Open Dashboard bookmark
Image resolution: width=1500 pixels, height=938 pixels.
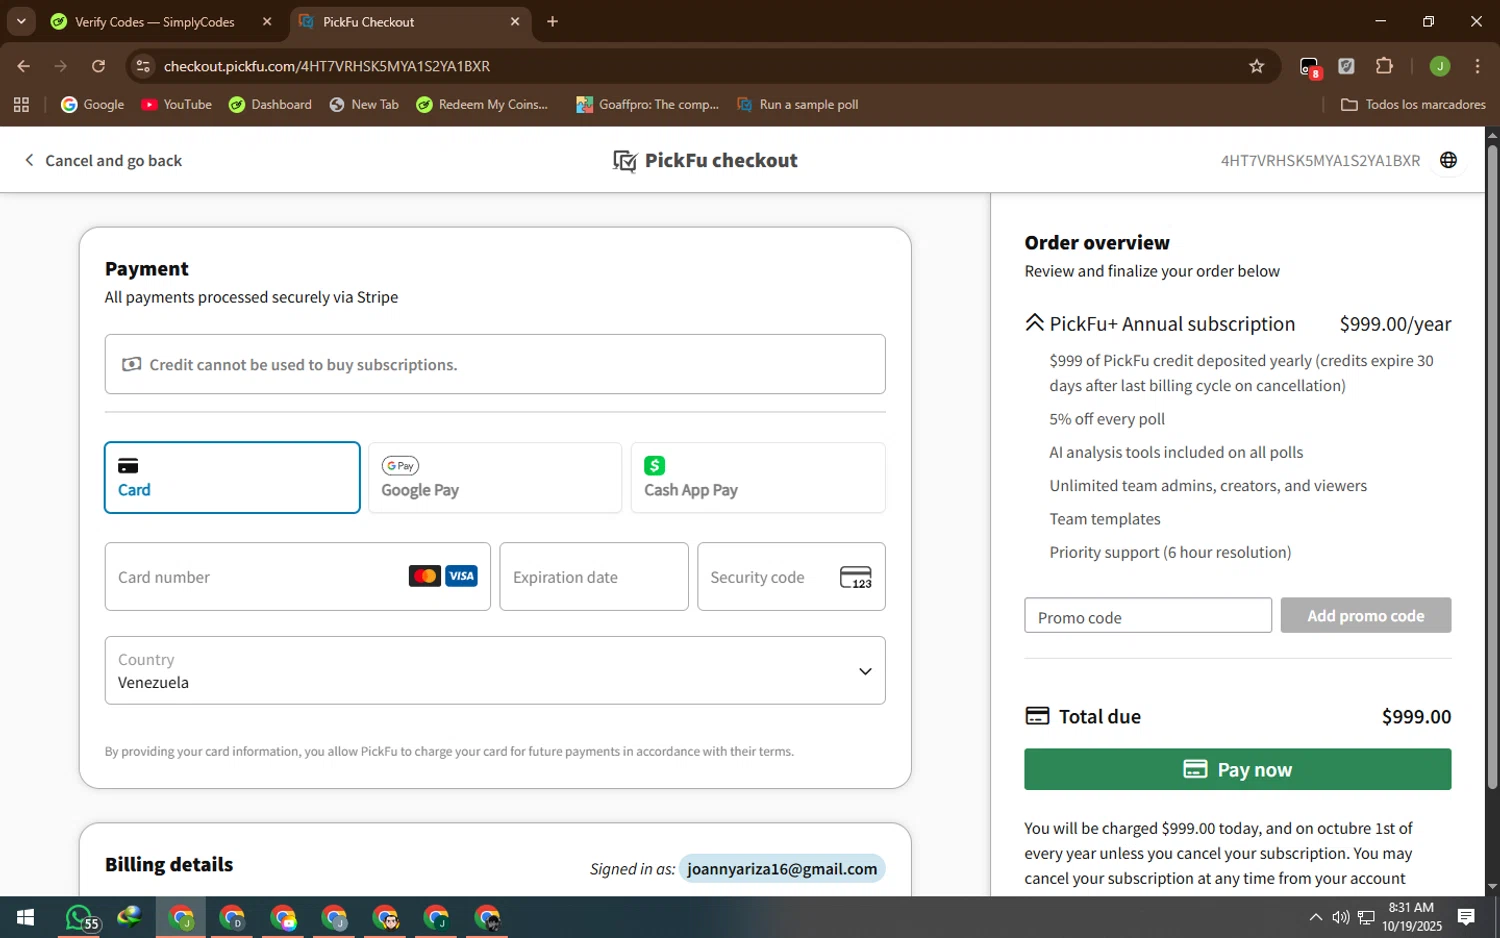coord(270,105)
